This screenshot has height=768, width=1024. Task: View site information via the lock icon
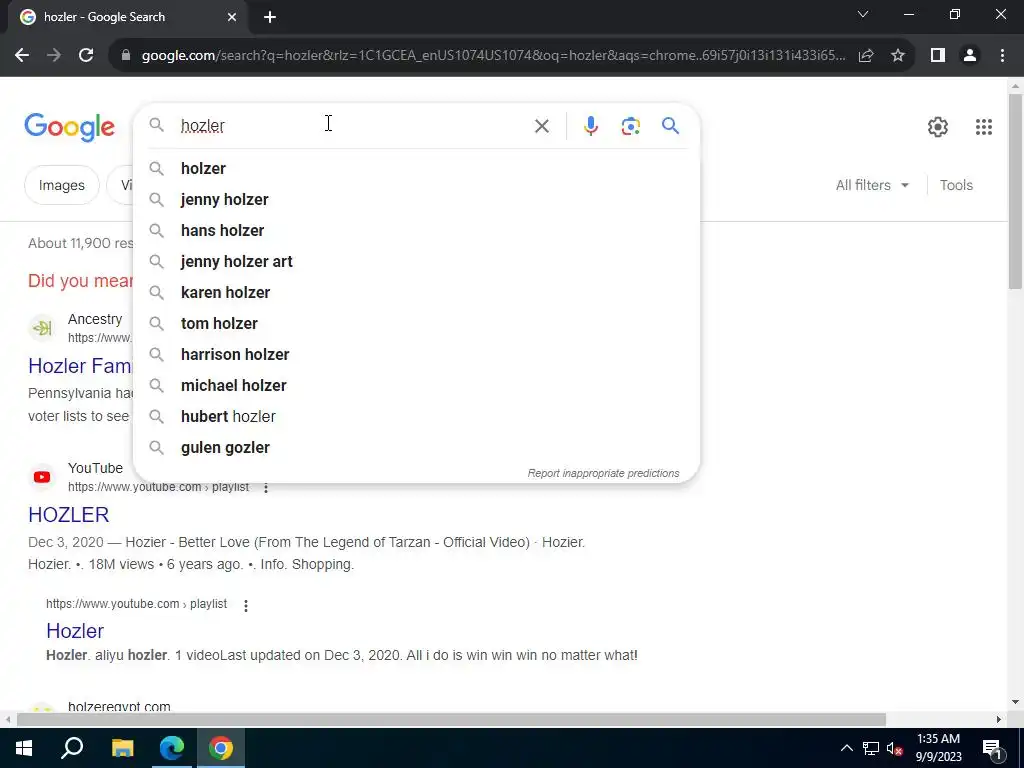tap(126, 56)
